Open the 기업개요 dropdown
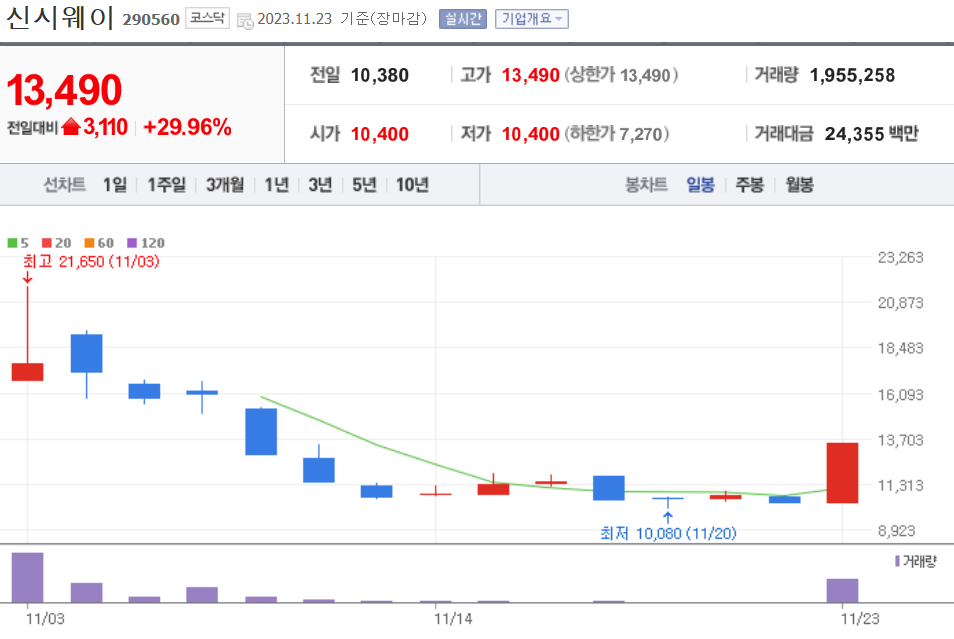 pos(532,19)
